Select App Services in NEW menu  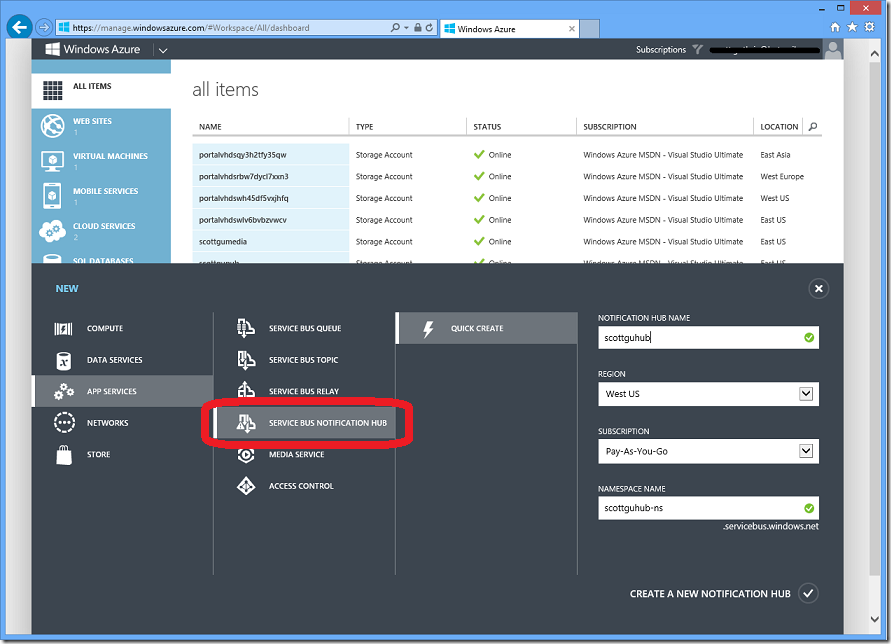(123, 391)
